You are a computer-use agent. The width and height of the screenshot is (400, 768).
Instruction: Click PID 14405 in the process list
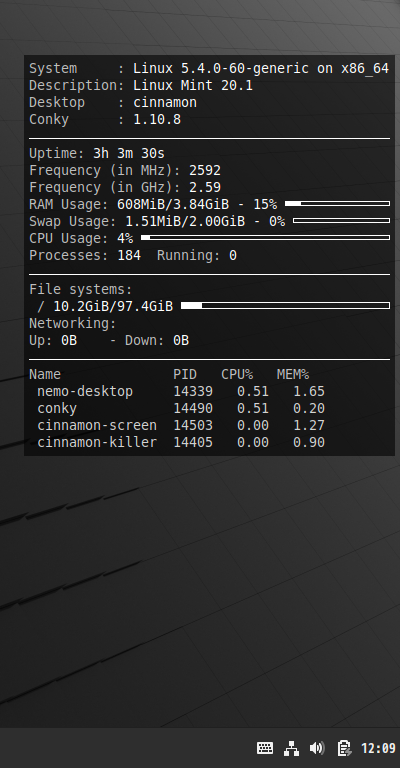(193, 442)
